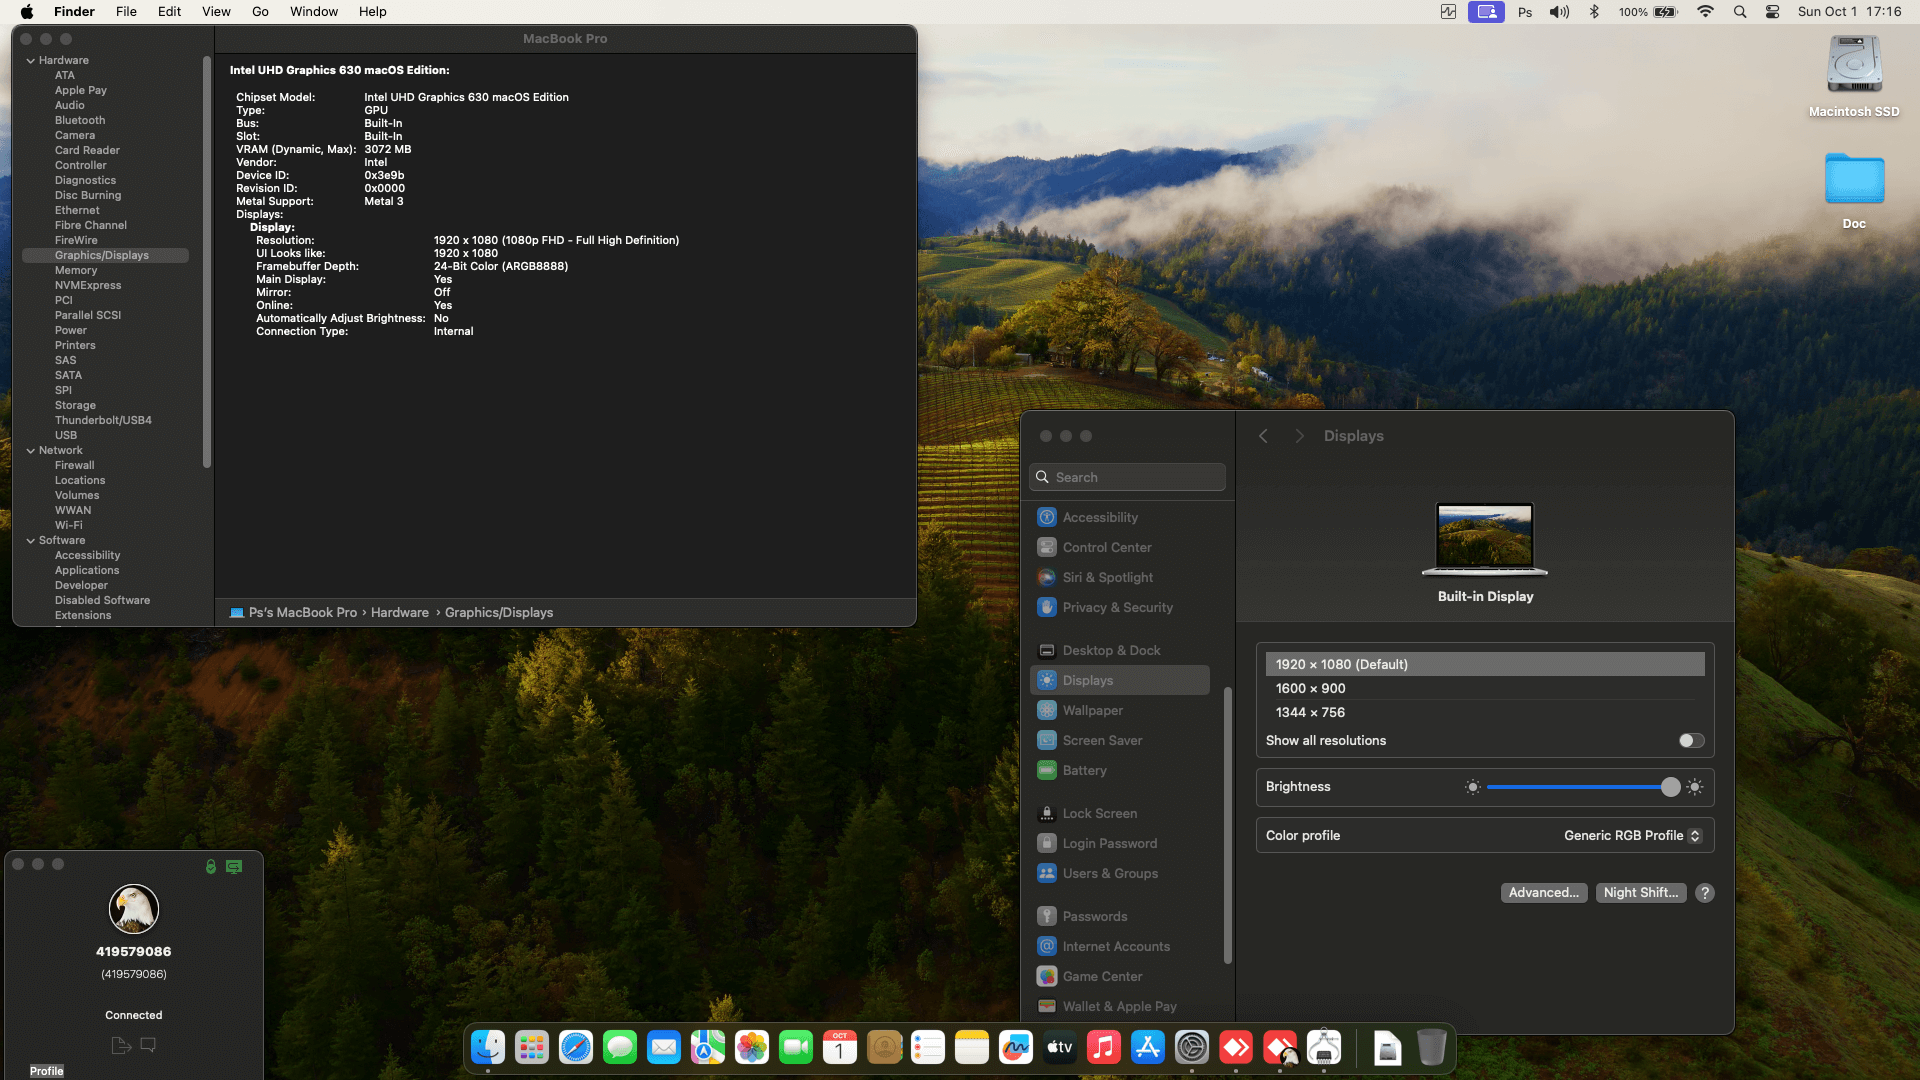The height and width of the screenshot is (1080, 1920).
Task: Open the Apple menu
Action: tap(27, 12)
